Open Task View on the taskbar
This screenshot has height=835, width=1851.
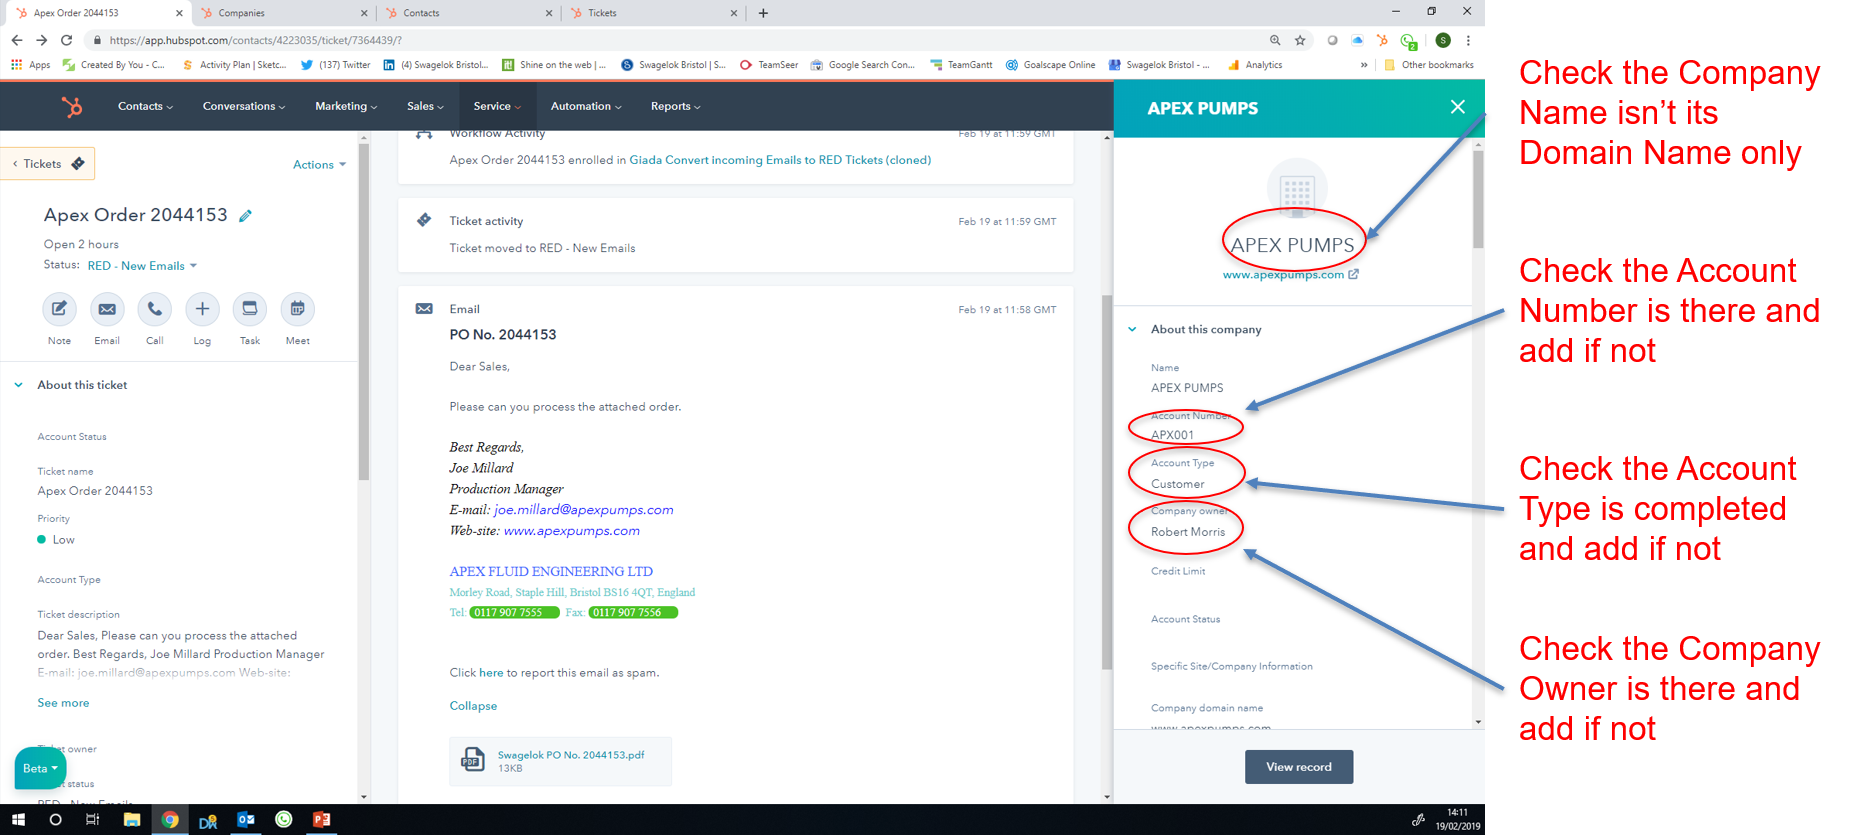tap(93, 820)
